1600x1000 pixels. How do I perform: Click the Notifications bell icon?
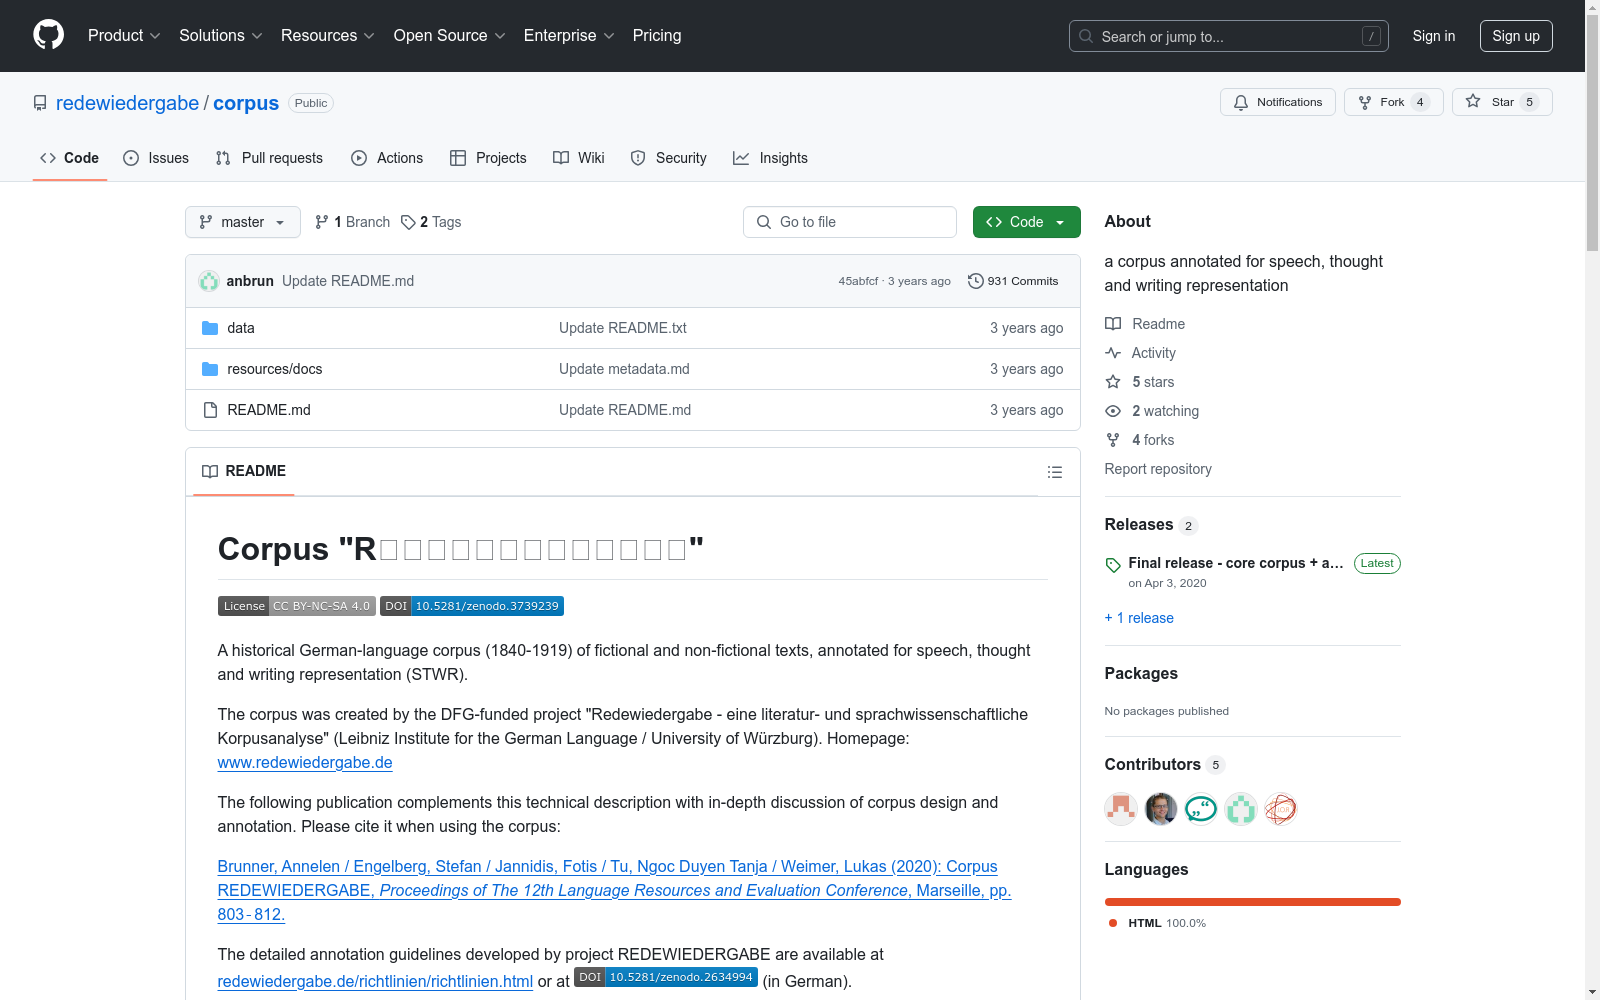tap(1241, 102)
